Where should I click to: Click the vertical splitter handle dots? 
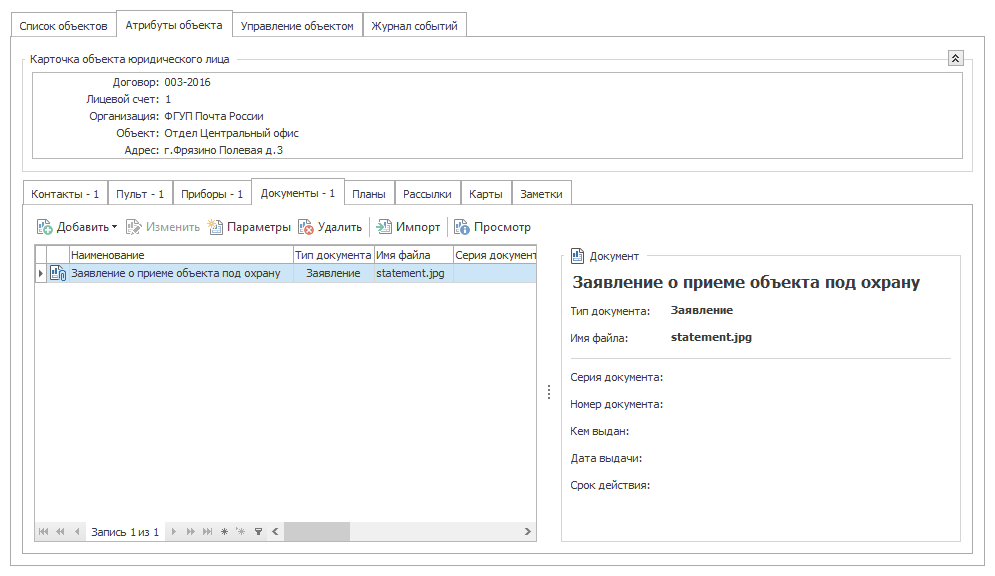[549, 393]
